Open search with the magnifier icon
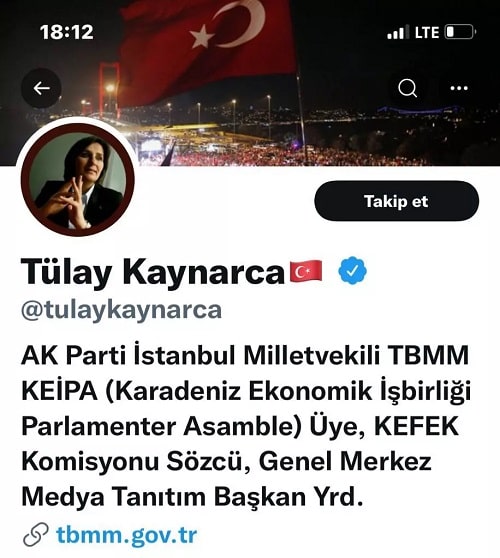The height and width of the screenshot is (558, 500). click(407, 88)
